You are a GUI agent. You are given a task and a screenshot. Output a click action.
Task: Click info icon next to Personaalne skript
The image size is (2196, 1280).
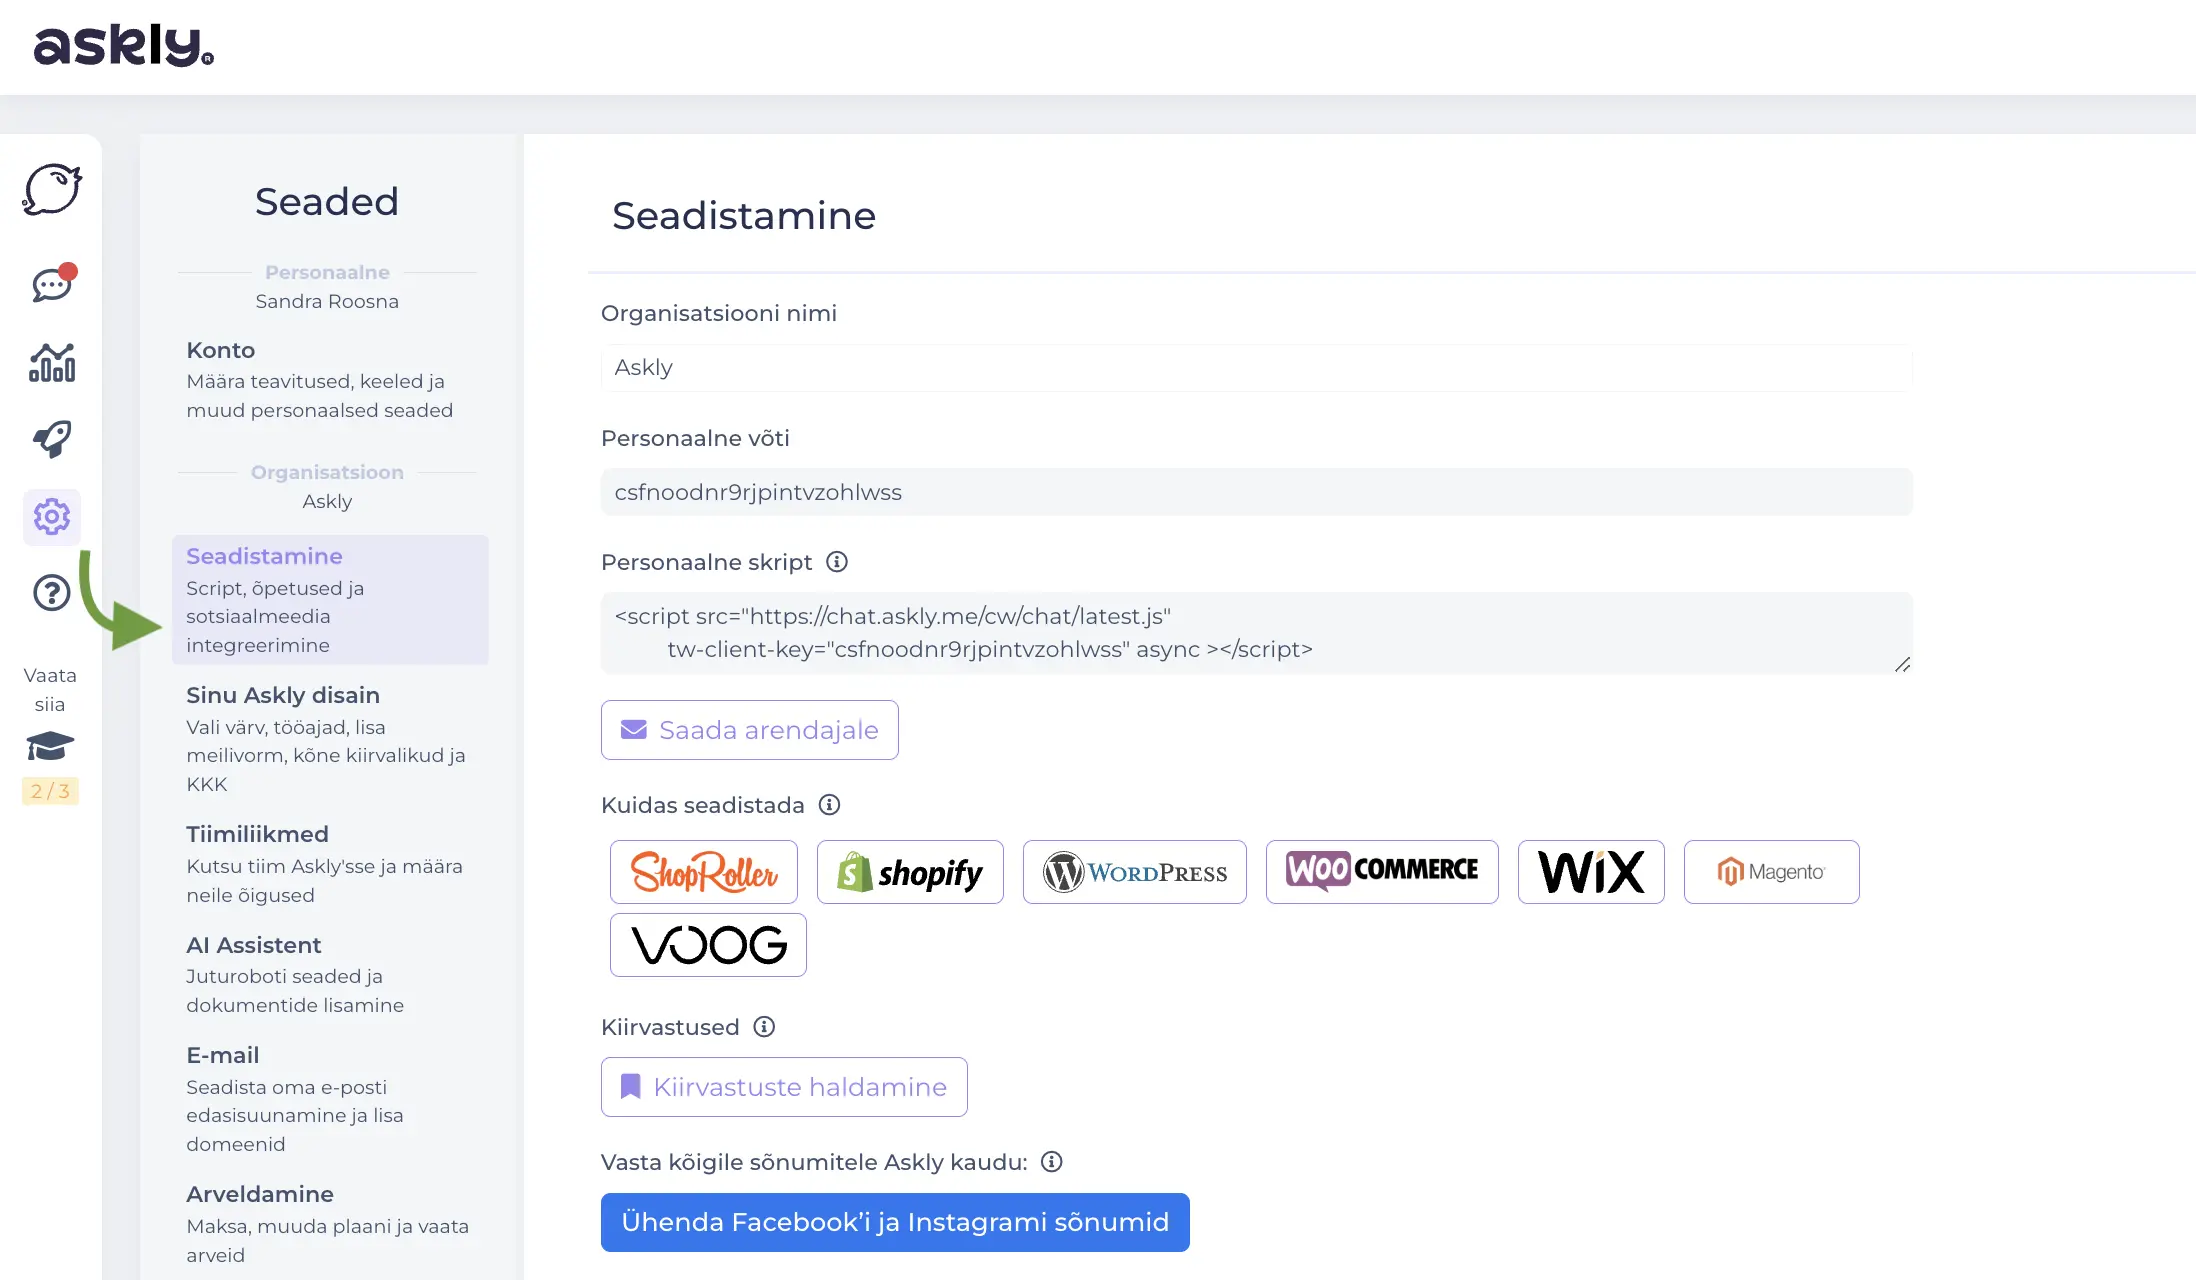(837, 562)
